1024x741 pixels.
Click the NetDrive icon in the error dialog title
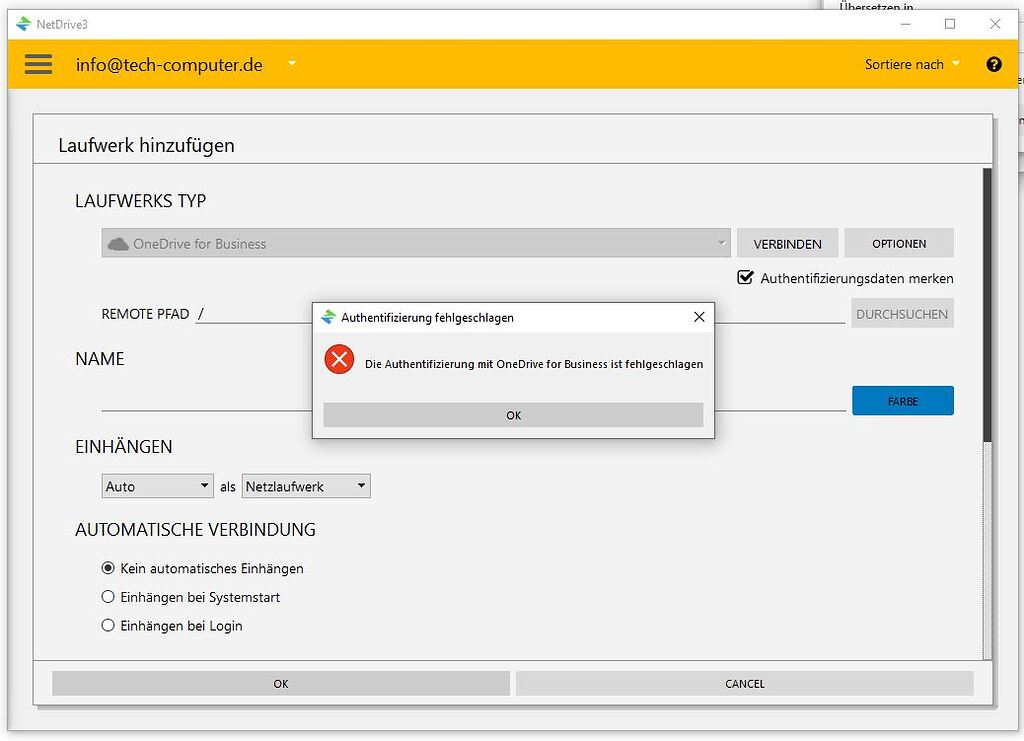point(330,317)
